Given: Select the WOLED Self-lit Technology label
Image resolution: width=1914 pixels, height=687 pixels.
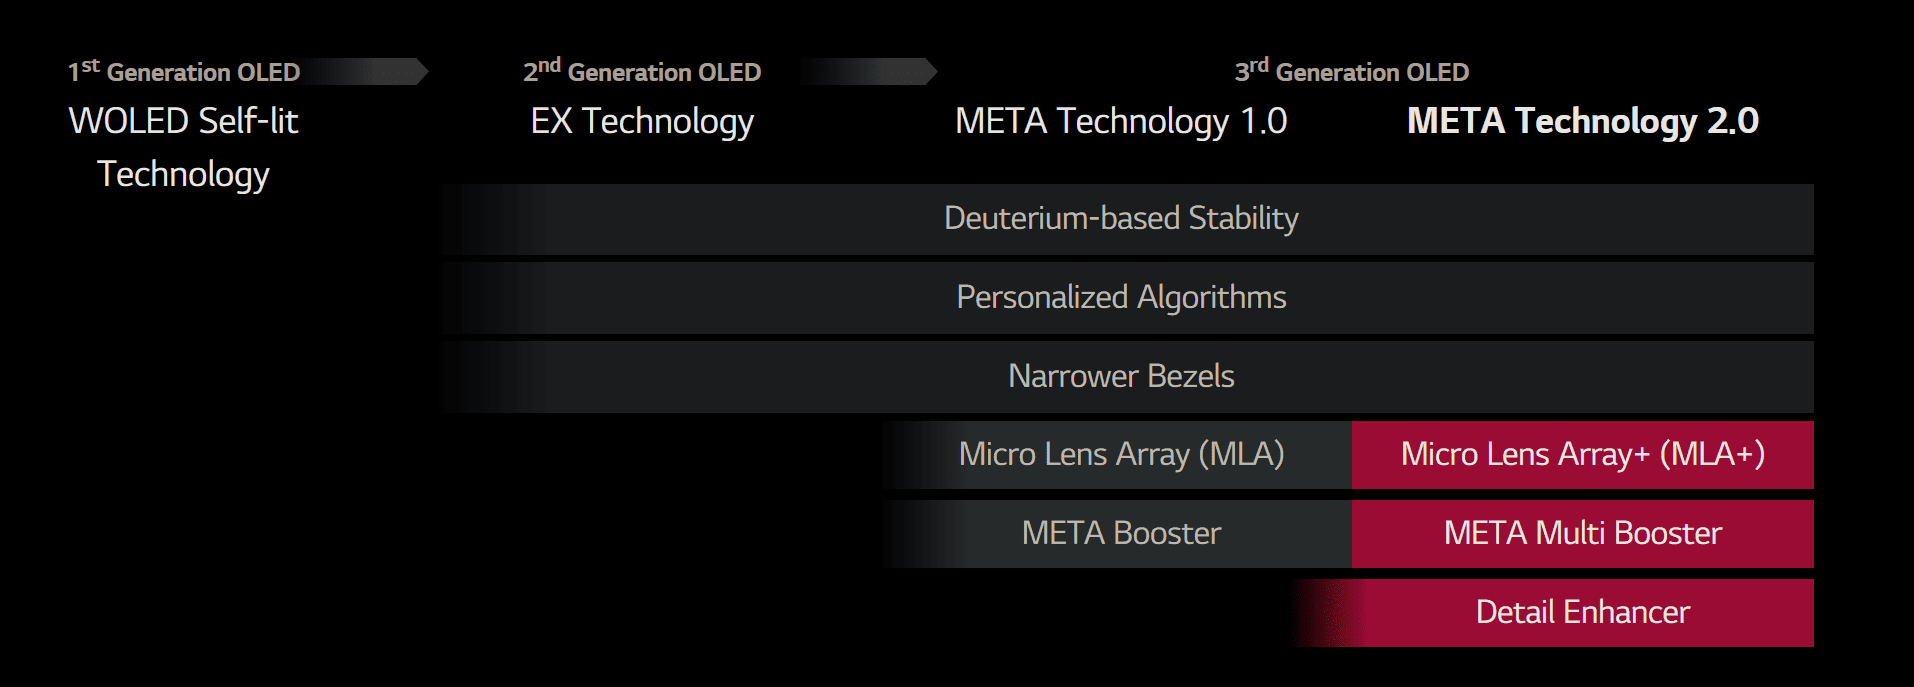Looking at the screenshot, I should [x=184, y=147].
